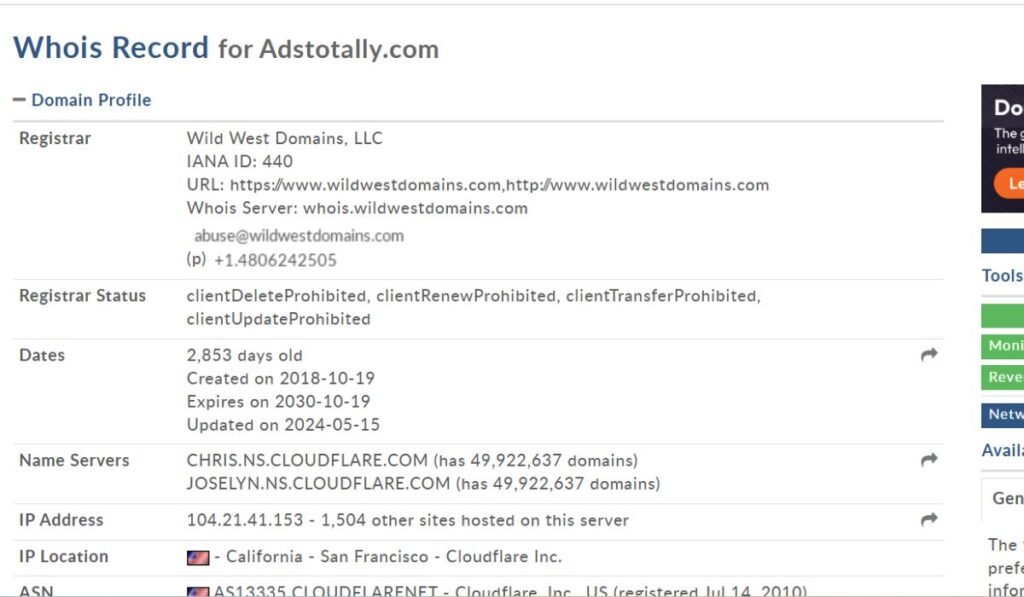The width and height of the screenshot is (1024, 597).
Task: Click the IP Address row label
Action: (61, 520)
